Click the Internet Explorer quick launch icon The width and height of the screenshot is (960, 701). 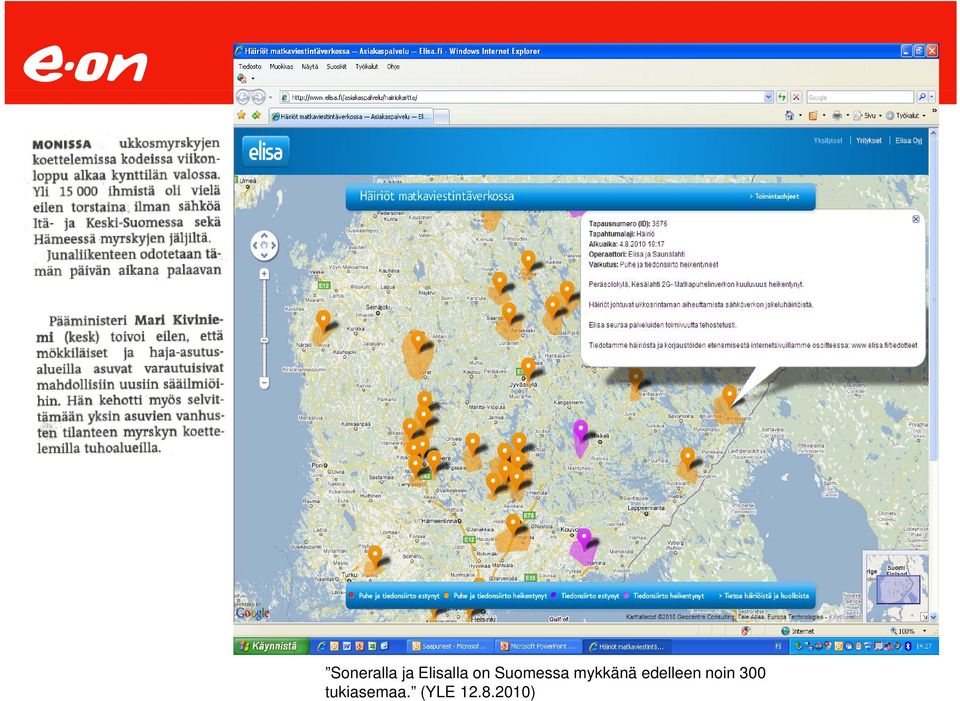(x=321, y=646)
